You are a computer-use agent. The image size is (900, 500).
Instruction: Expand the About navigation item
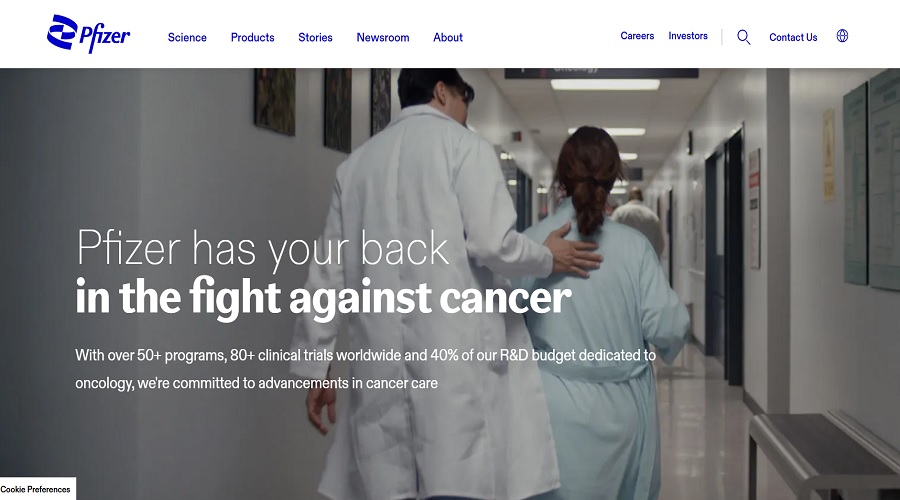448,37
